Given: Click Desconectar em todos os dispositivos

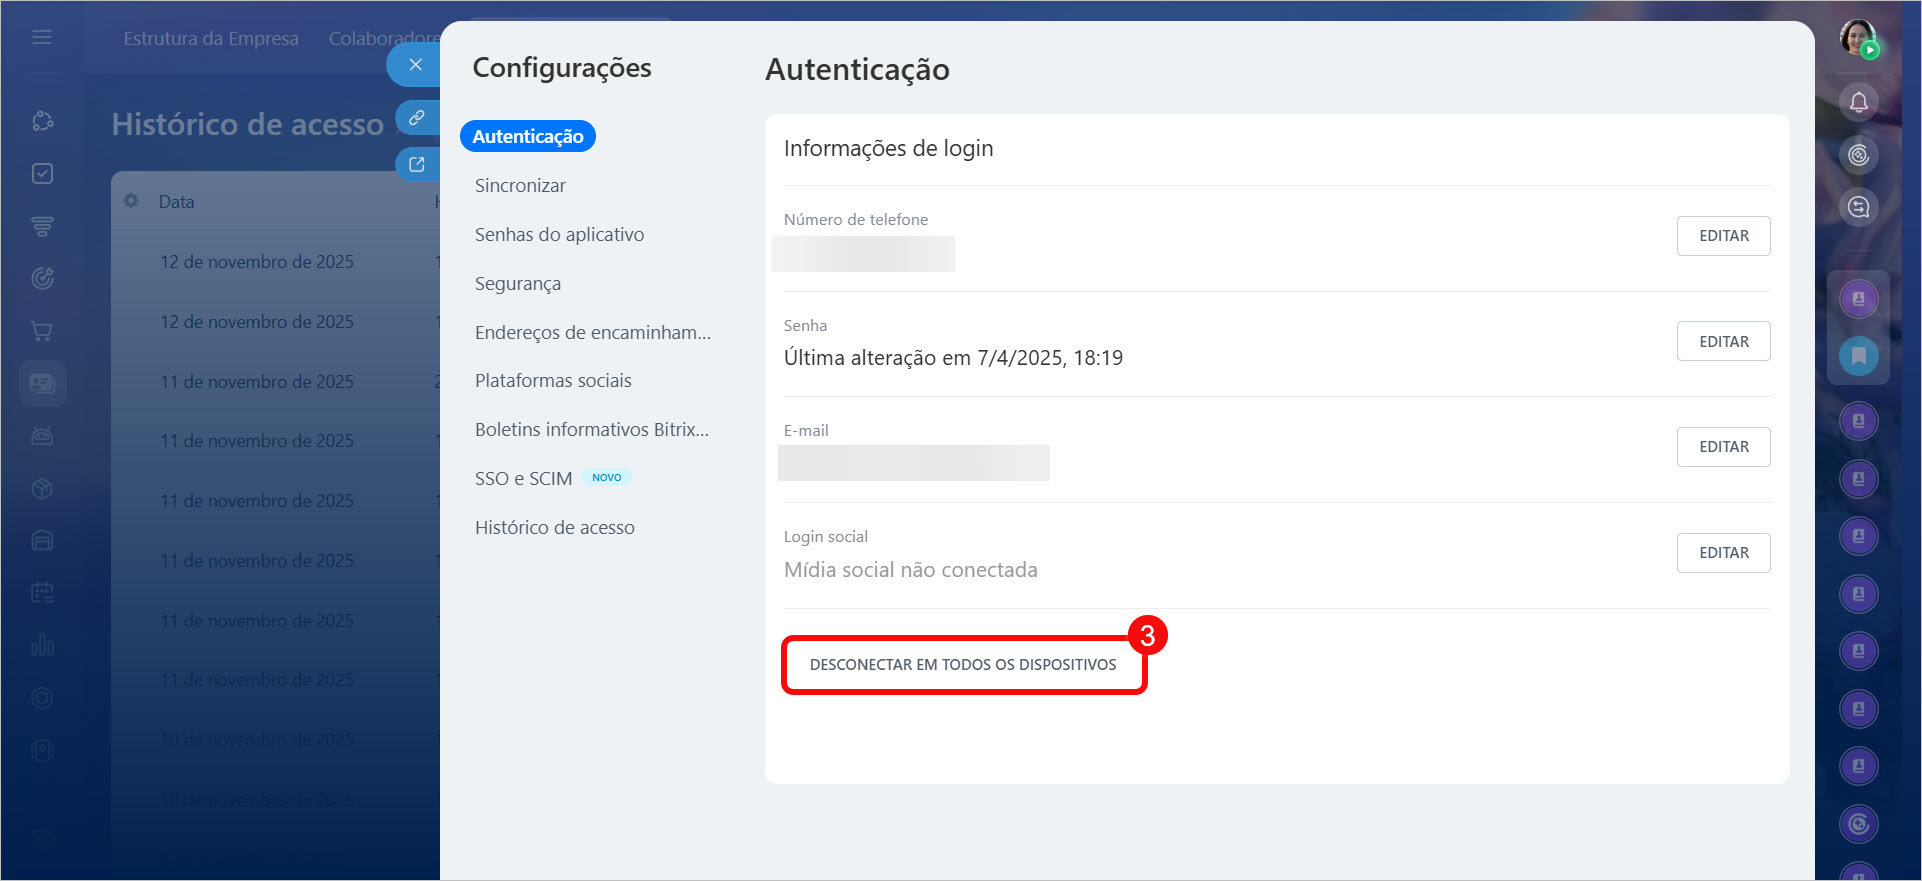Looking at the screenshot, I should [963, 665].
